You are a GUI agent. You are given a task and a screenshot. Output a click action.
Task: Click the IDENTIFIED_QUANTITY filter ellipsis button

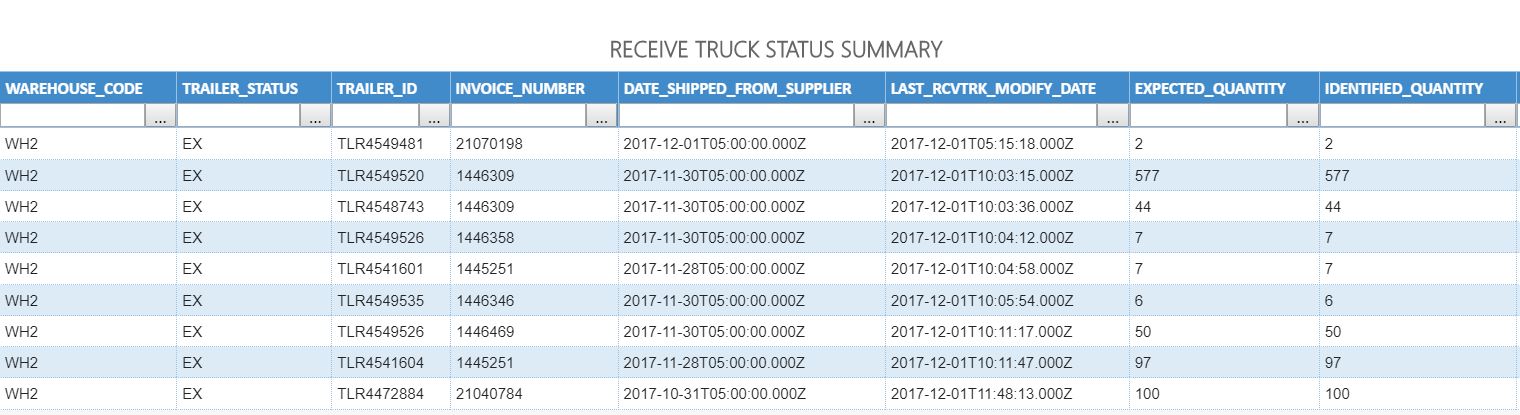tap(1500, 117)
